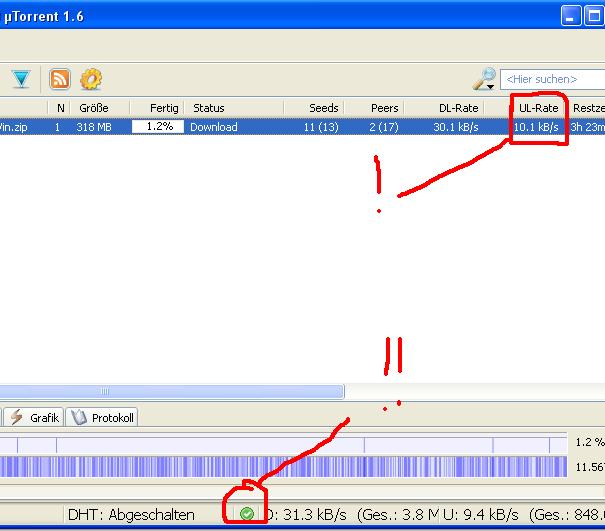Click the downloaded pieces bar beside 1.2 %
Screen dimensions: 605x531
point(283,445)
